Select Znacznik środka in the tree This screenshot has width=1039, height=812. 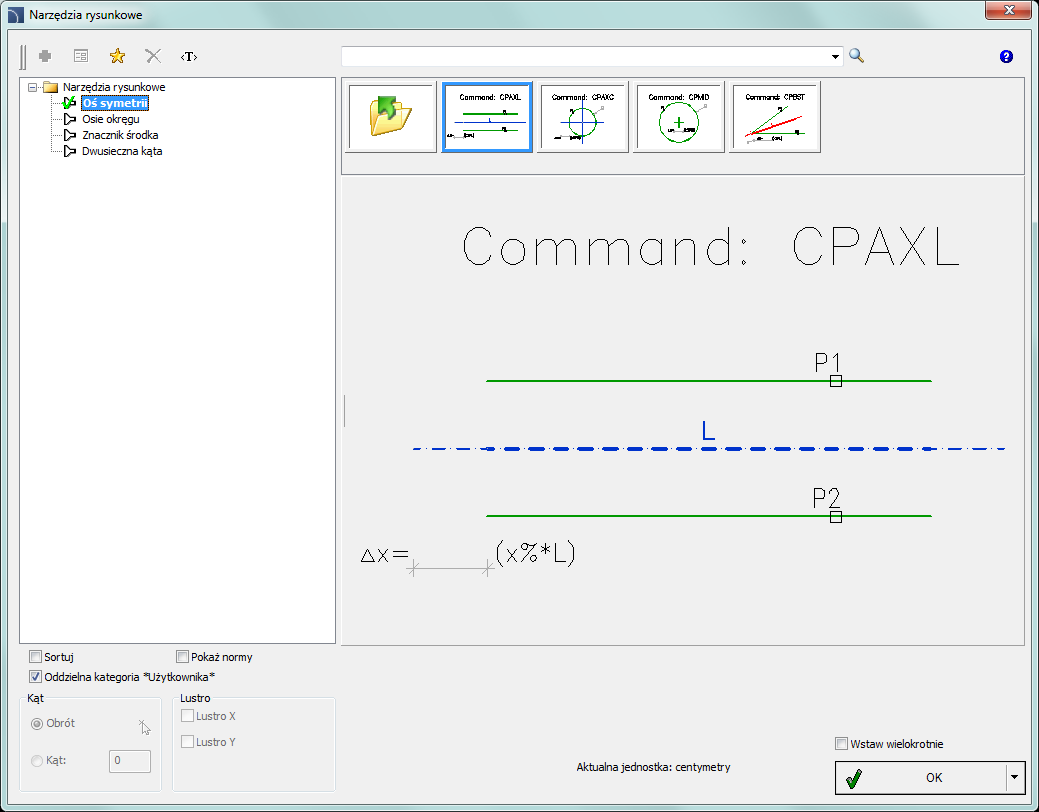pos(120,135)
